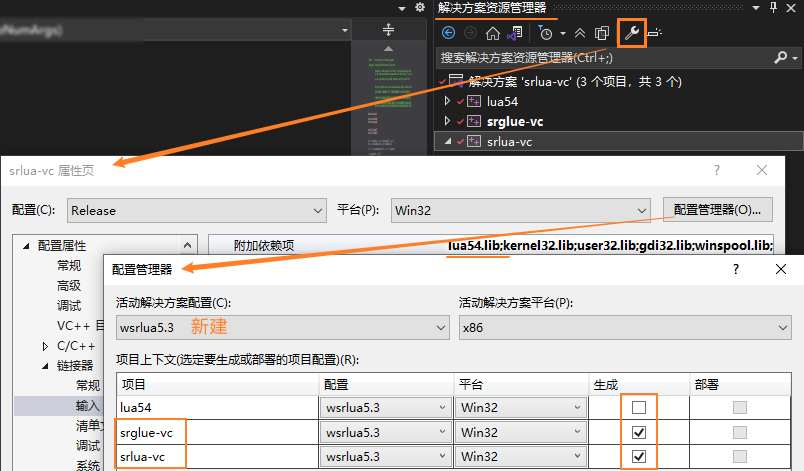Click the search magnifier icon

click(780, 57)
